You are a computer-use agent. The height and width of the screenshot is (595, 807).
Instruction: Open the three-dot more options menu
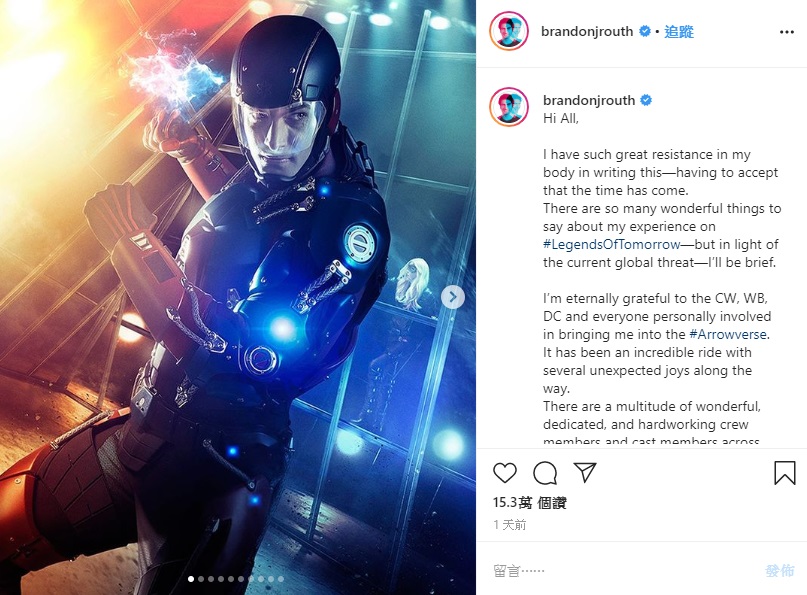coord(786,32)
